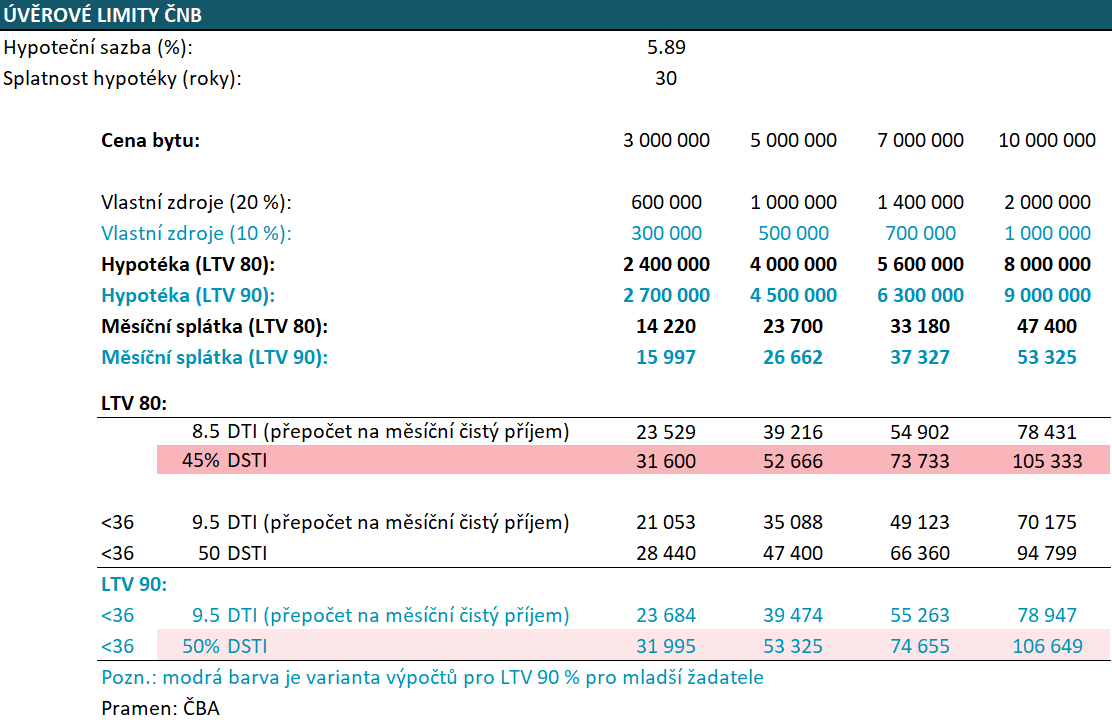This screenshot has height=724, width=1112.
Task: Click the 8.5 DTI income value 39 216
Action: (793, 432)
